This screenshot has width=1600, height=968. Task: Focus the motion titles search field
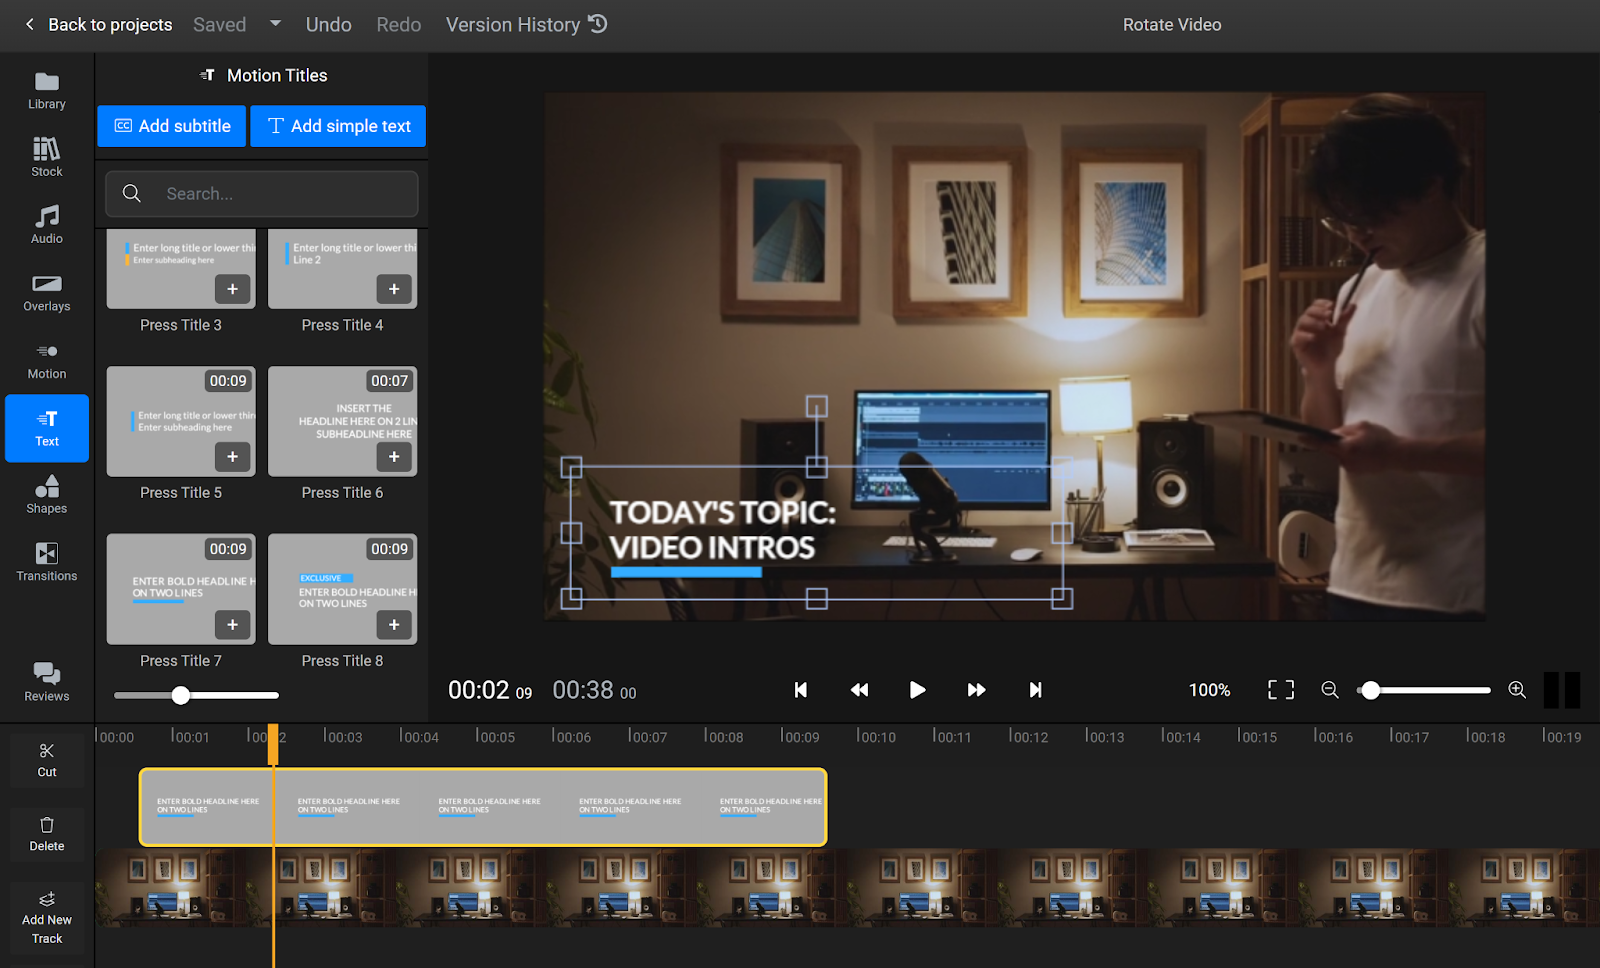[262, 194]
